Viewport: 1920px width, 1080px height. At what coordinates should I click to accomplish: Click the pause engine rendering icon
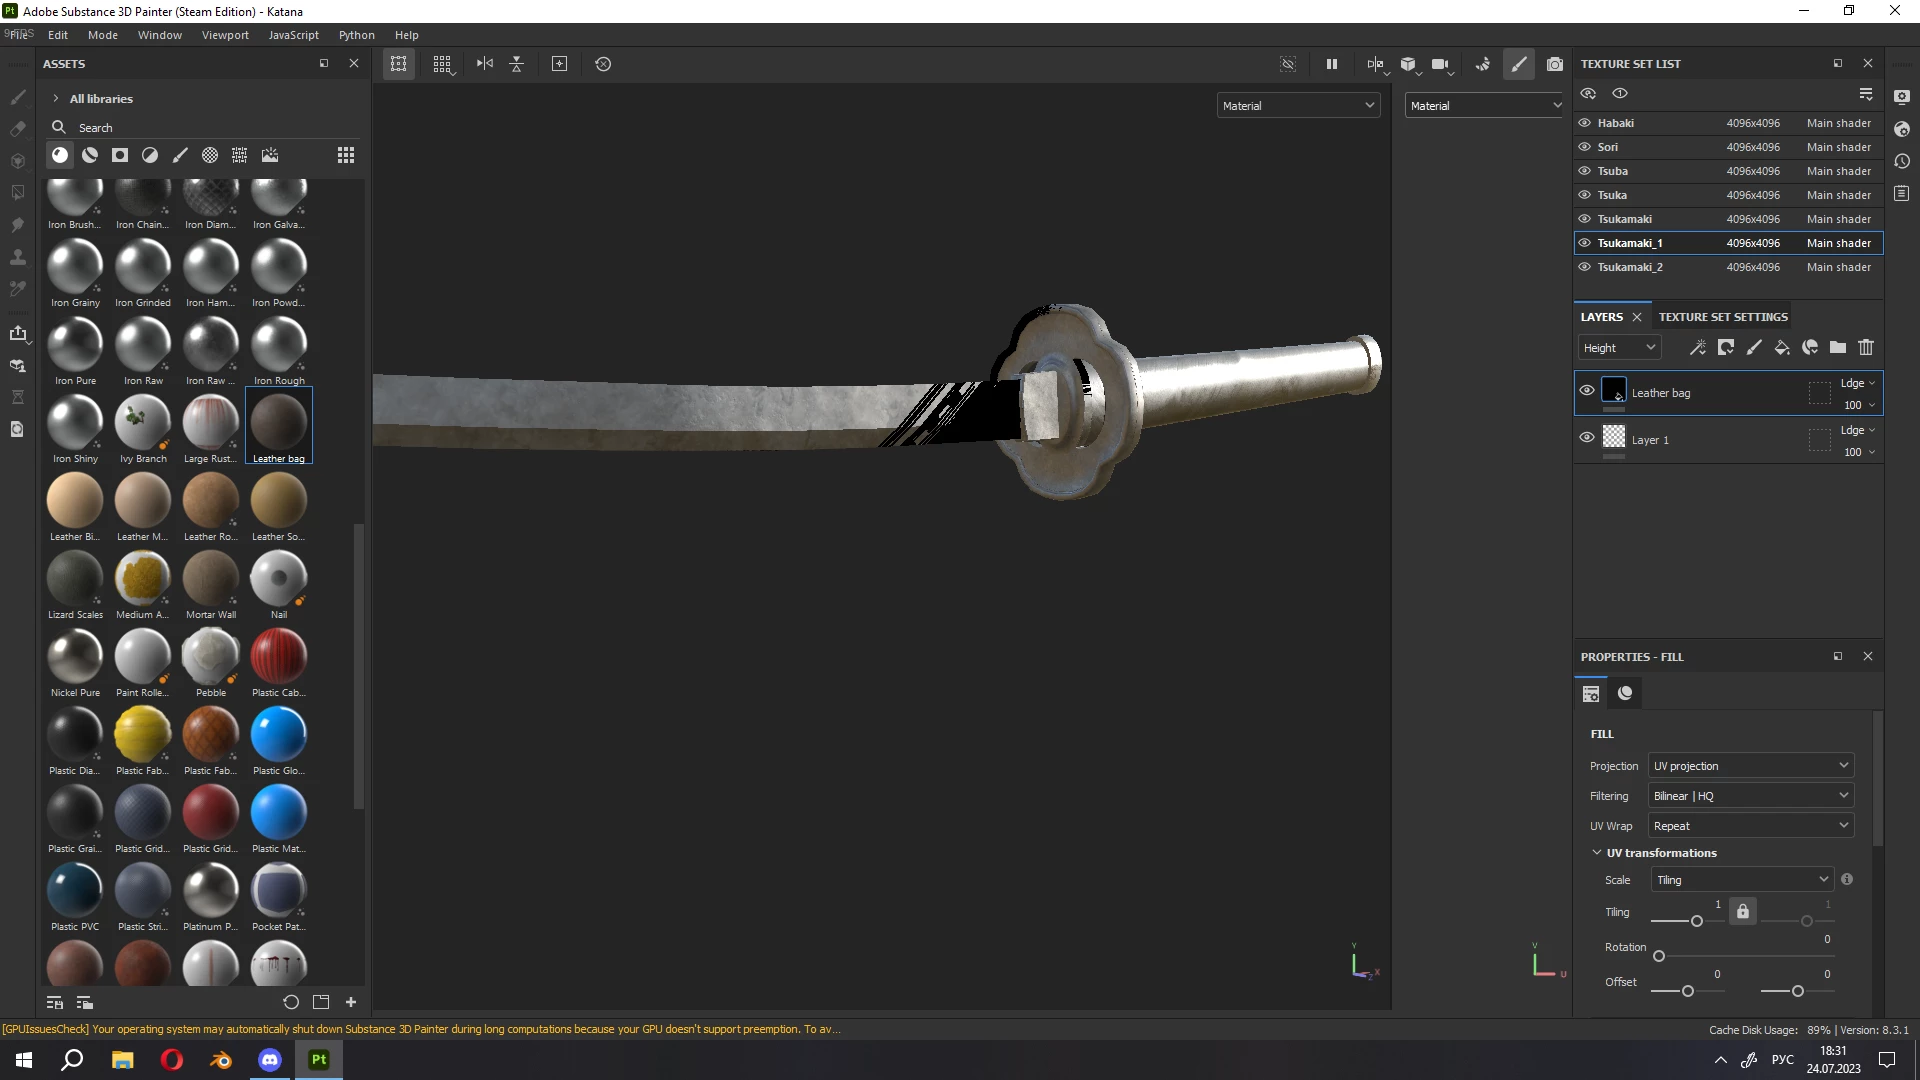pos(1332,64)
